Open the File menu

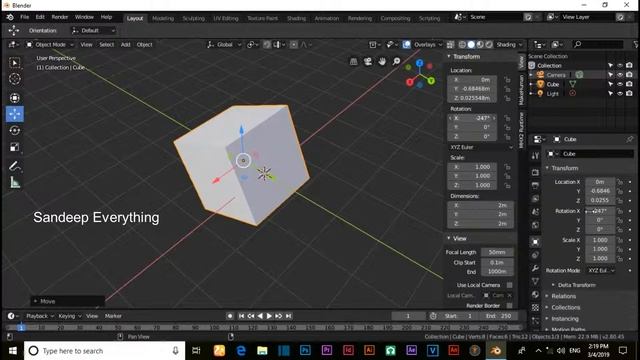pyautogui.click(x=24, y=17)
